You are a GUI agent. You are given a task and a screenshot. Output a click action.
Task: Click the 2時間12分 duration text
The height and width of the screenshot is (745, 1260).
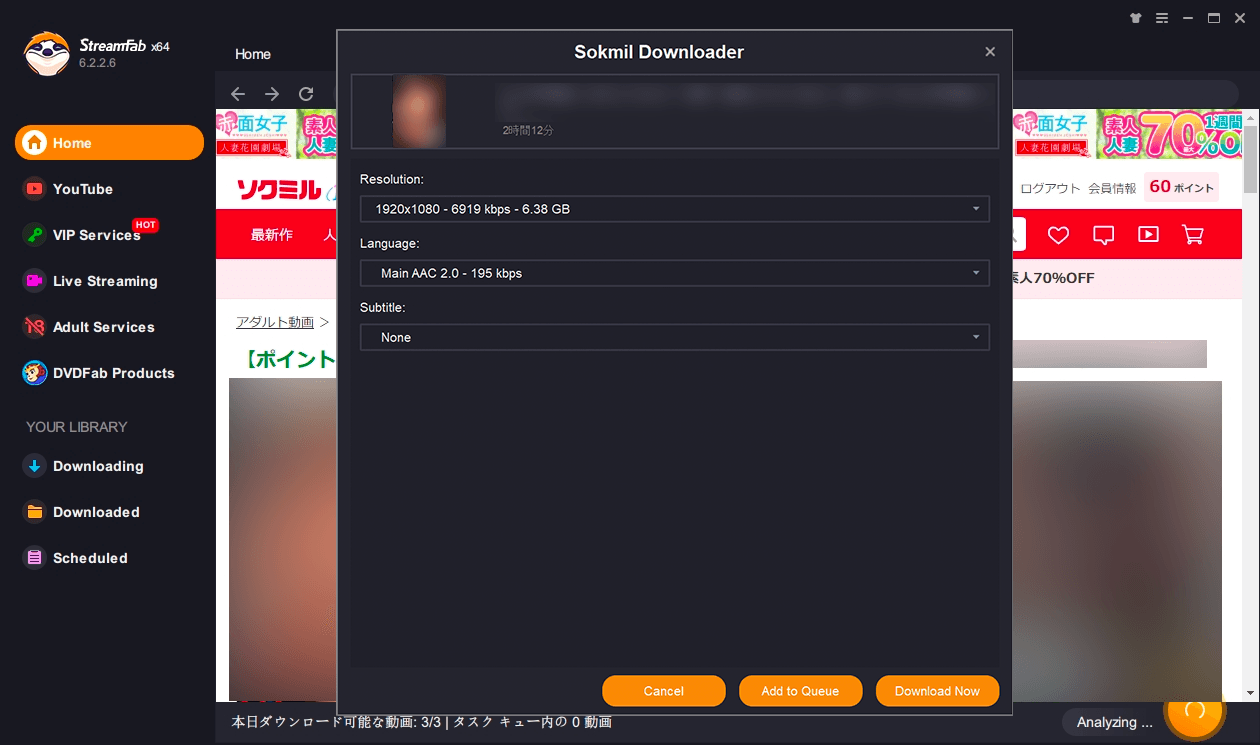click(528, 130)
